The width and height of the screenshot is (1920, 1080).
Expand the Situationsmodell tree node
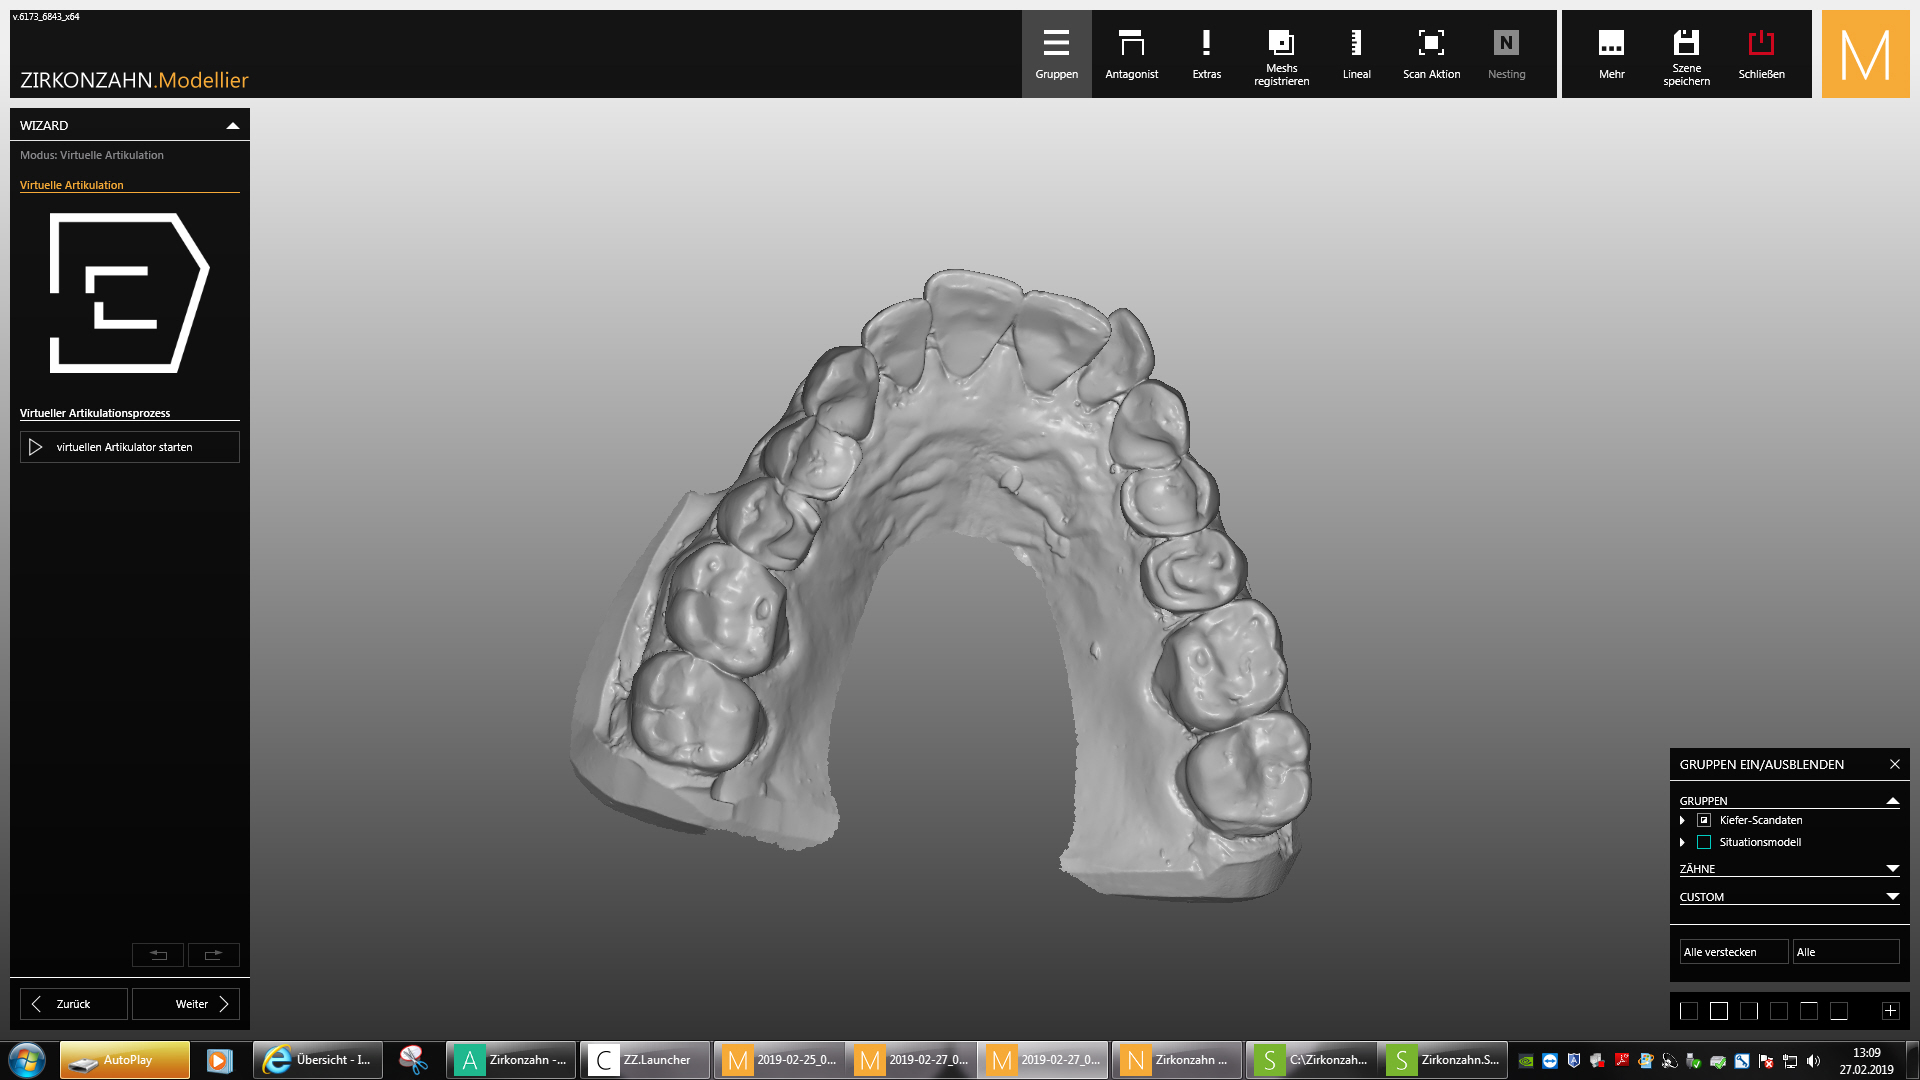pos(1683,842)
